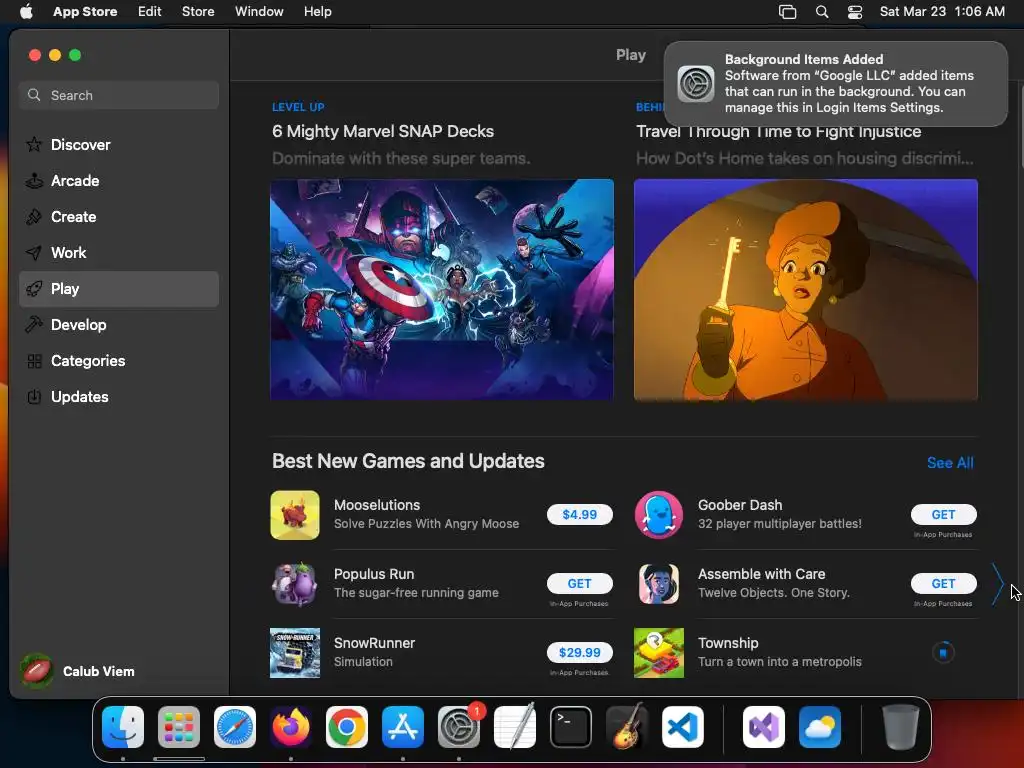Select the Play rocket icon

34,289
